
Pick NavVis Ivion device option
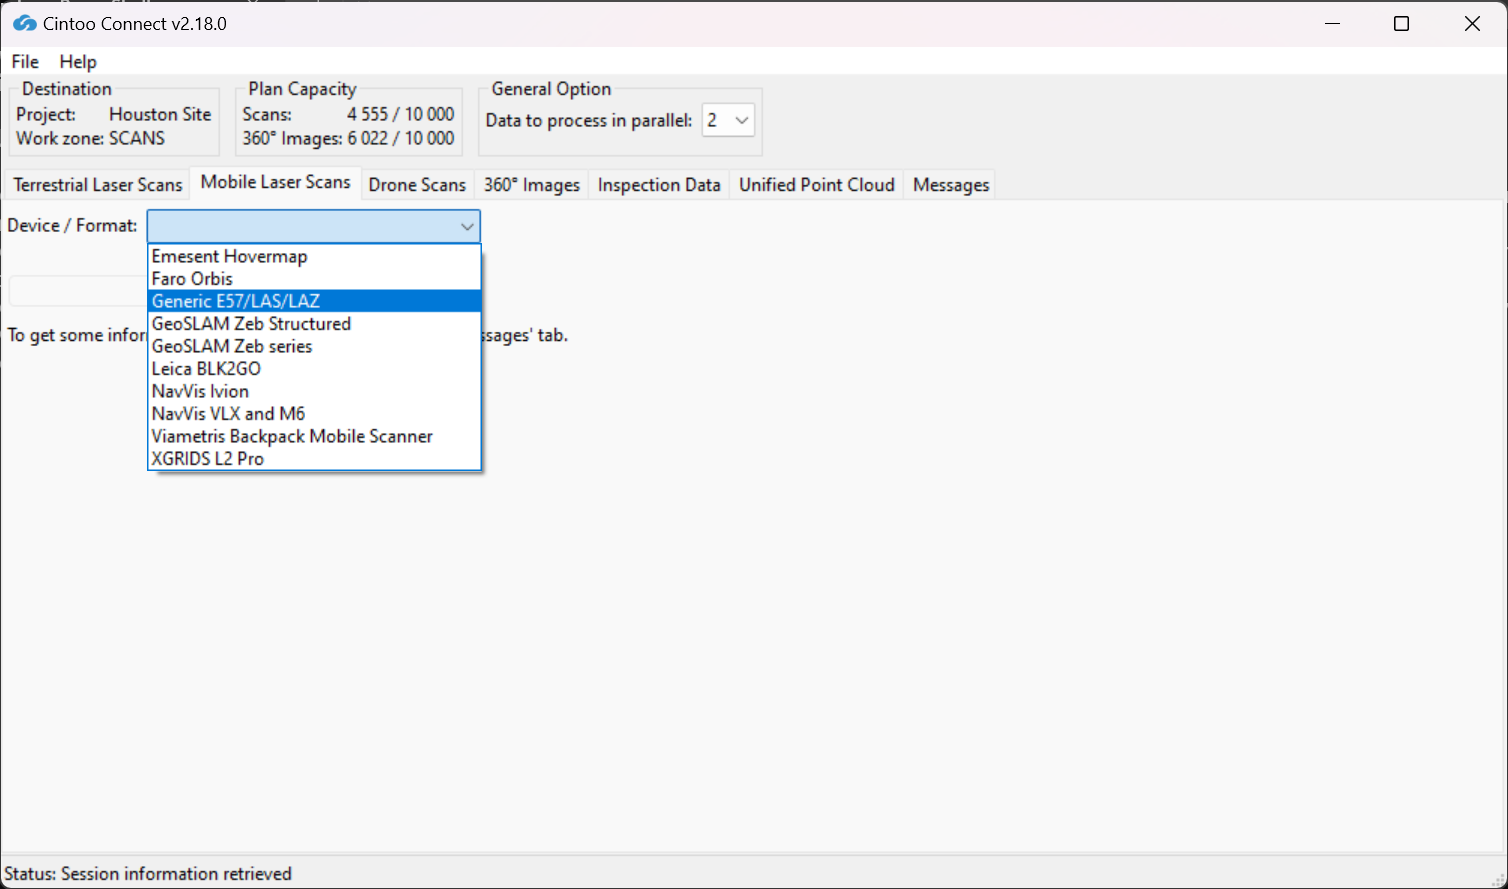coord(314,391)
